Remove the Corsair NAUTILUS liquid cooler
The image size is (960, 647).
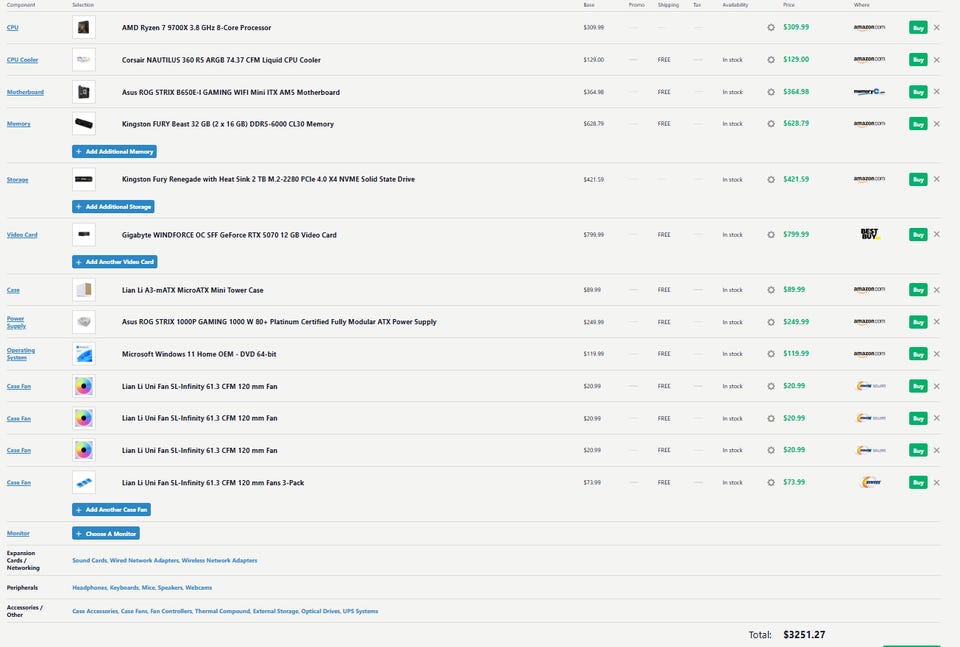[937, 60]
